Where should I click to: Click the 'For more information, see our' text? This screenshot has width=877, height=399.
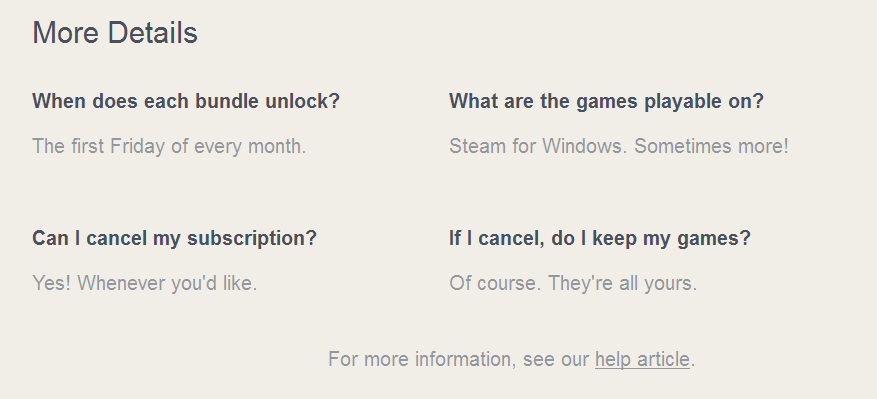pos(459,359)
